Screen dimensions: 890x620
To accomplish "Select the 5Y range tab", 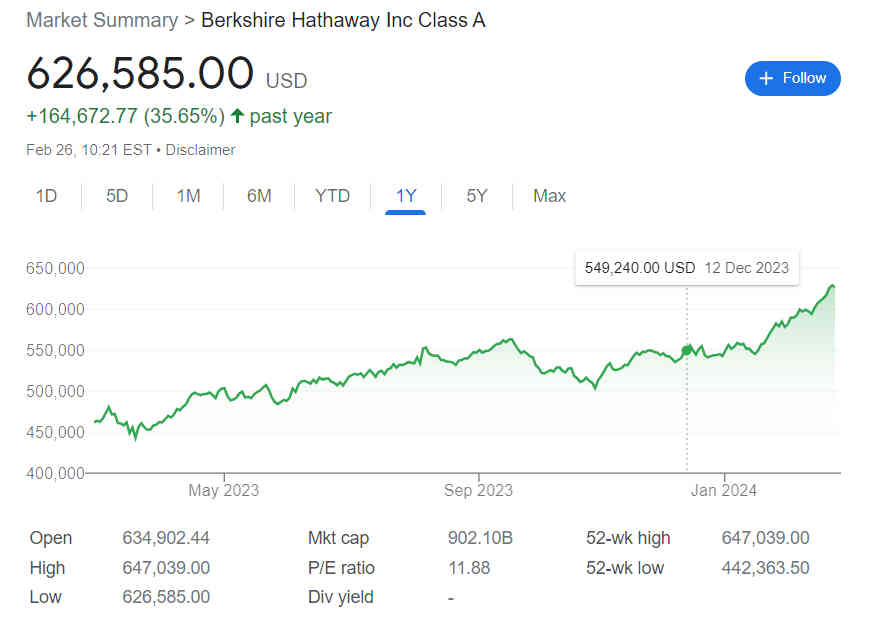I will [x=476, y=196].
